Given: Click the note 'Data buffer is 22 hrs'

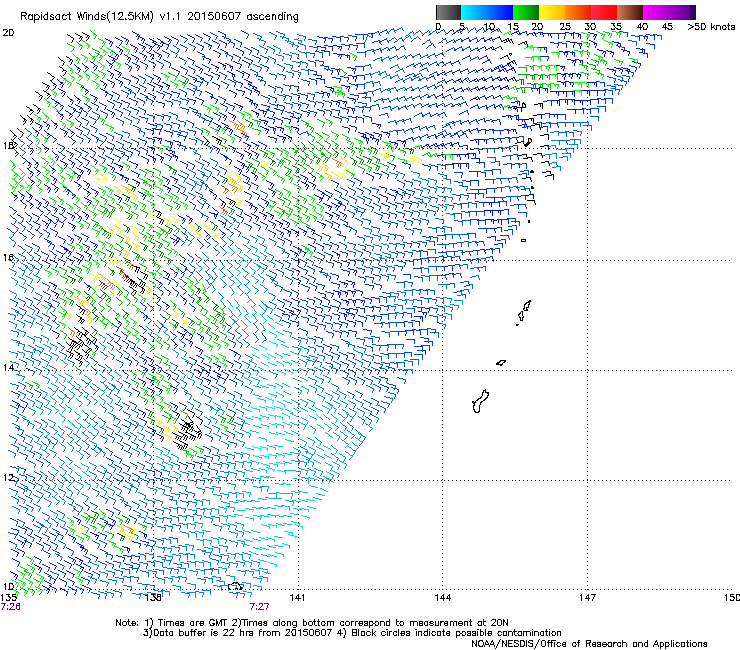Looking at the screenshot, I should pyautogui.click(x=203, y=633).
